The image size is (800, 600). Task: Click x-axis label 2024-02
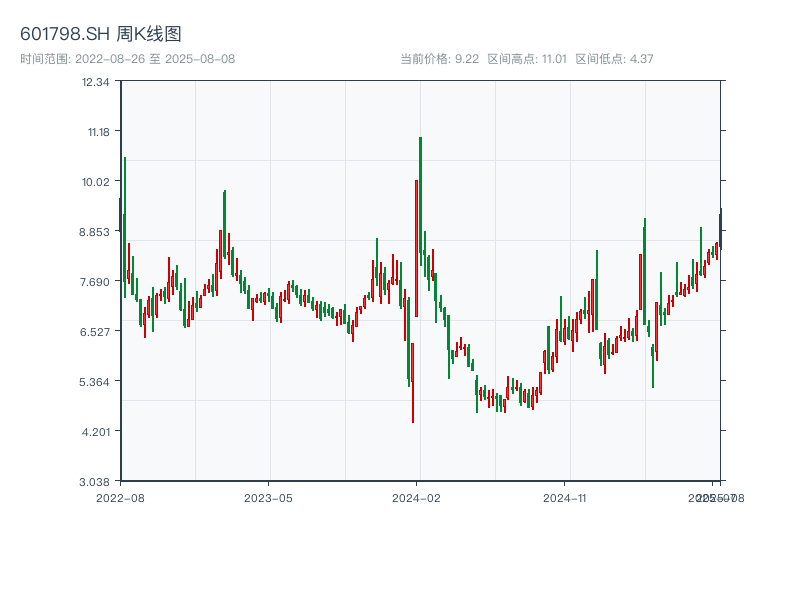coord(416,498)
